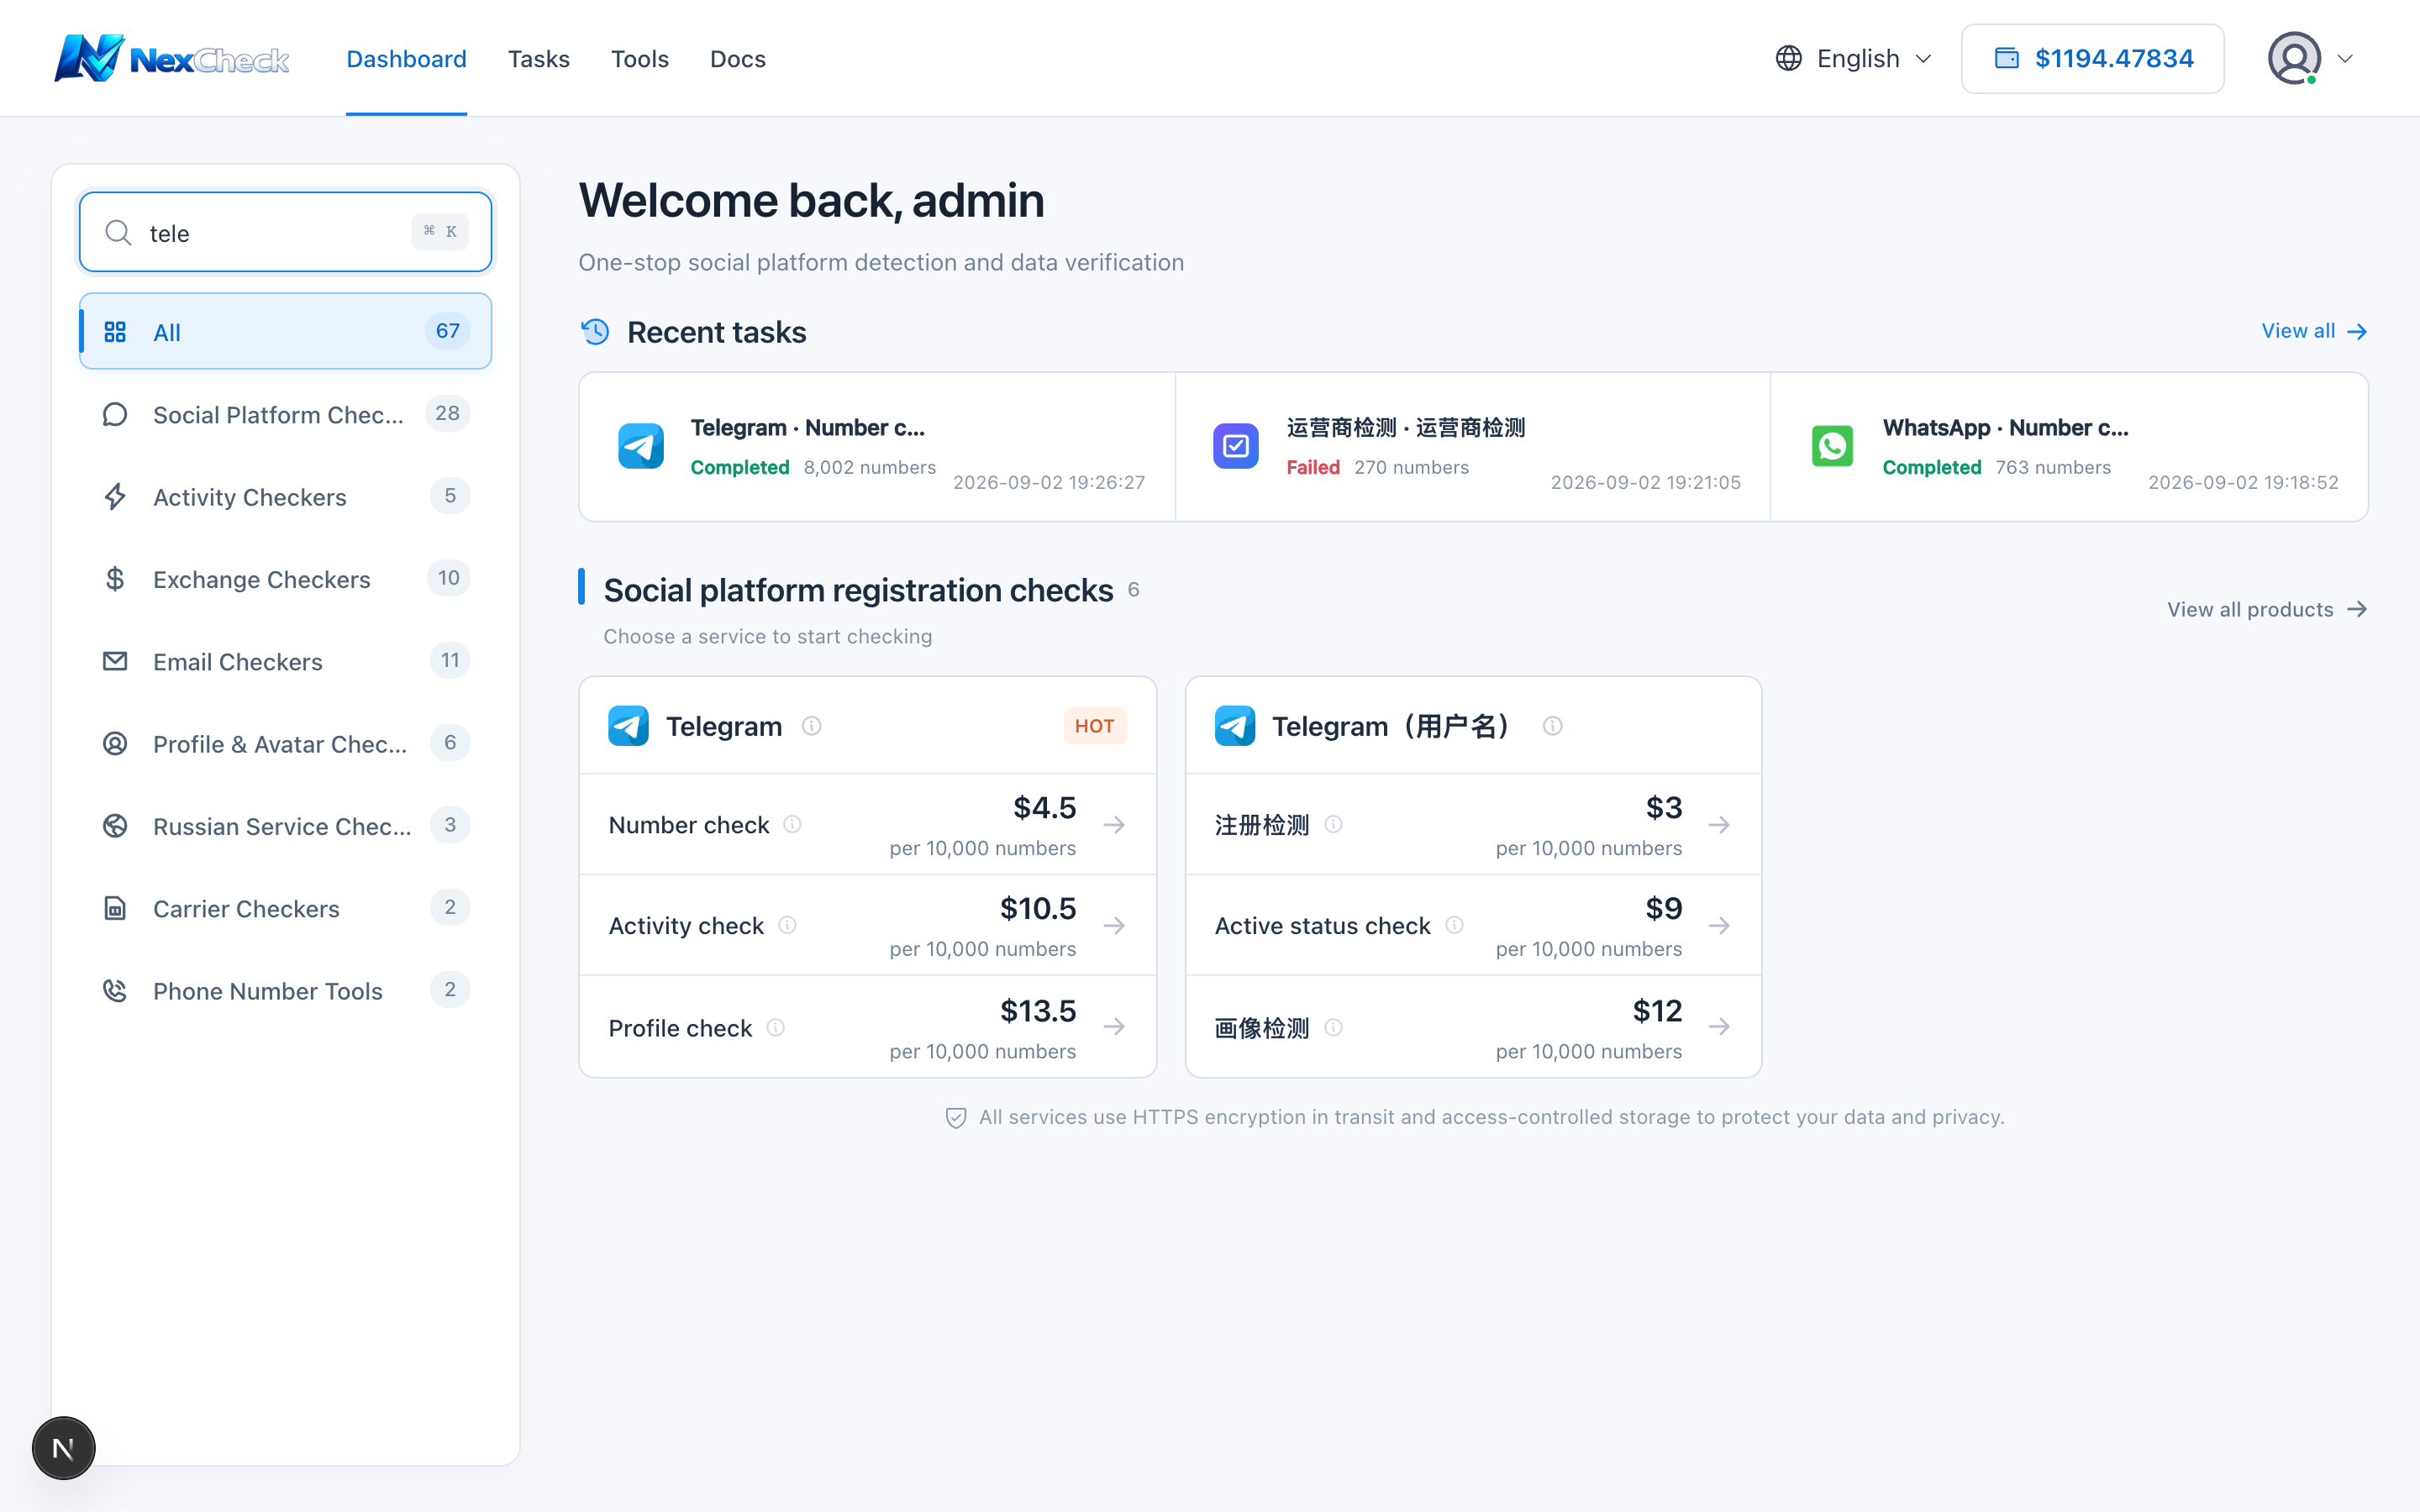Click arrow on $10.5 Activity check row

click(1114, 926)
